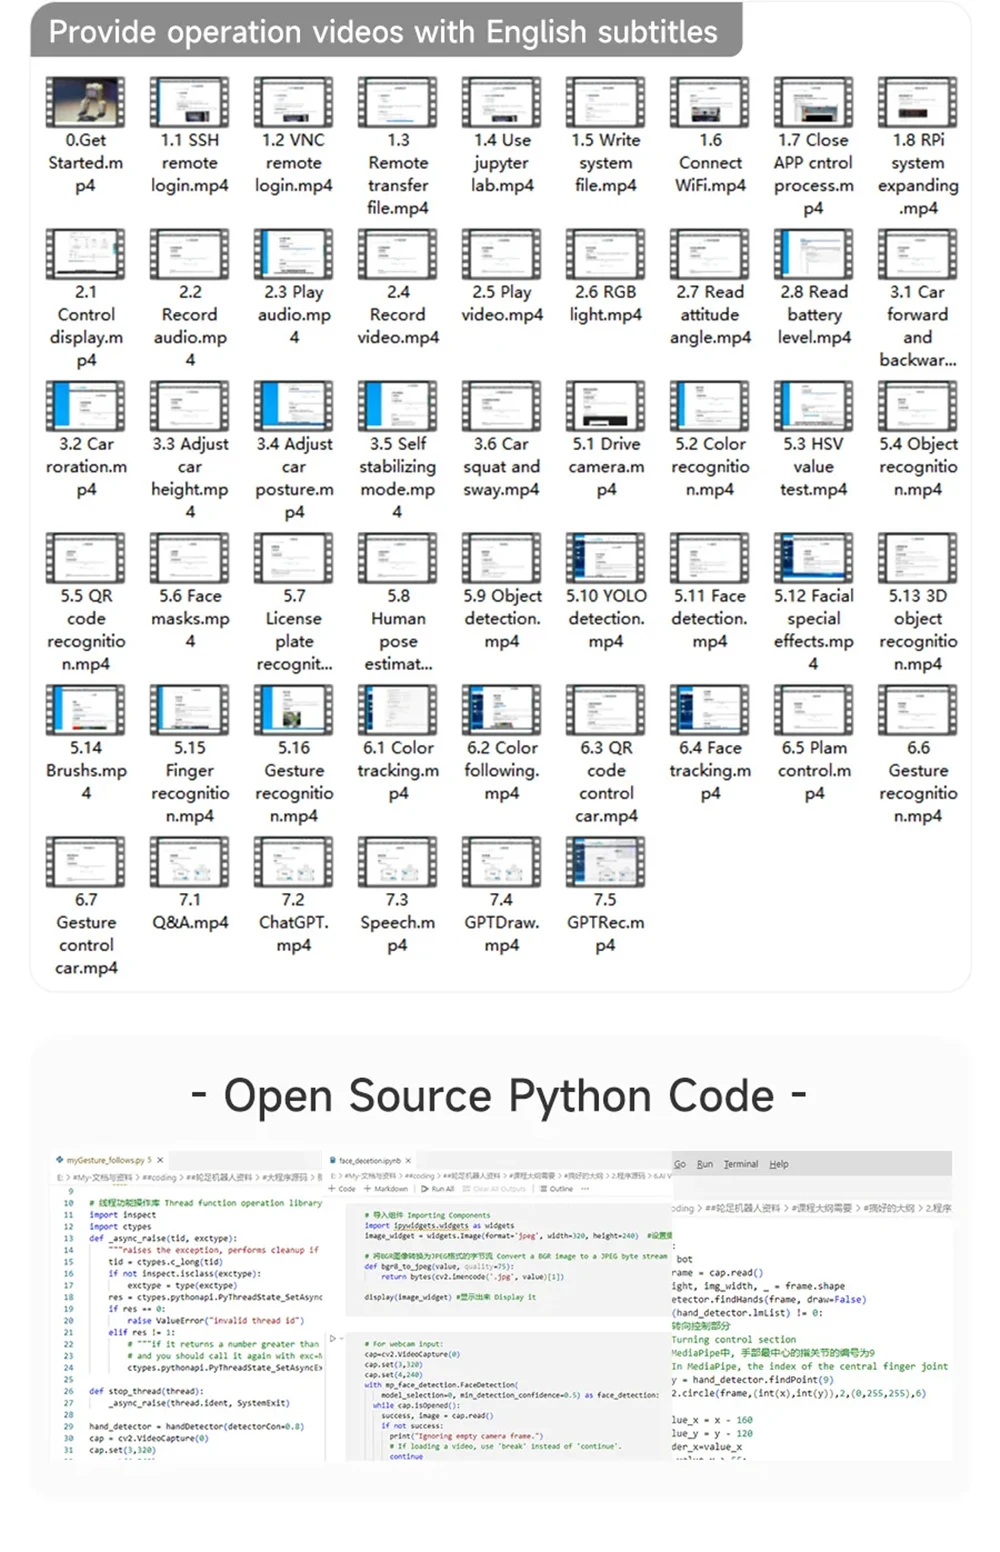Click Run All in notebook toolbar
Viewport: 1000px width, 1552px height.
tap(438, 1189)
